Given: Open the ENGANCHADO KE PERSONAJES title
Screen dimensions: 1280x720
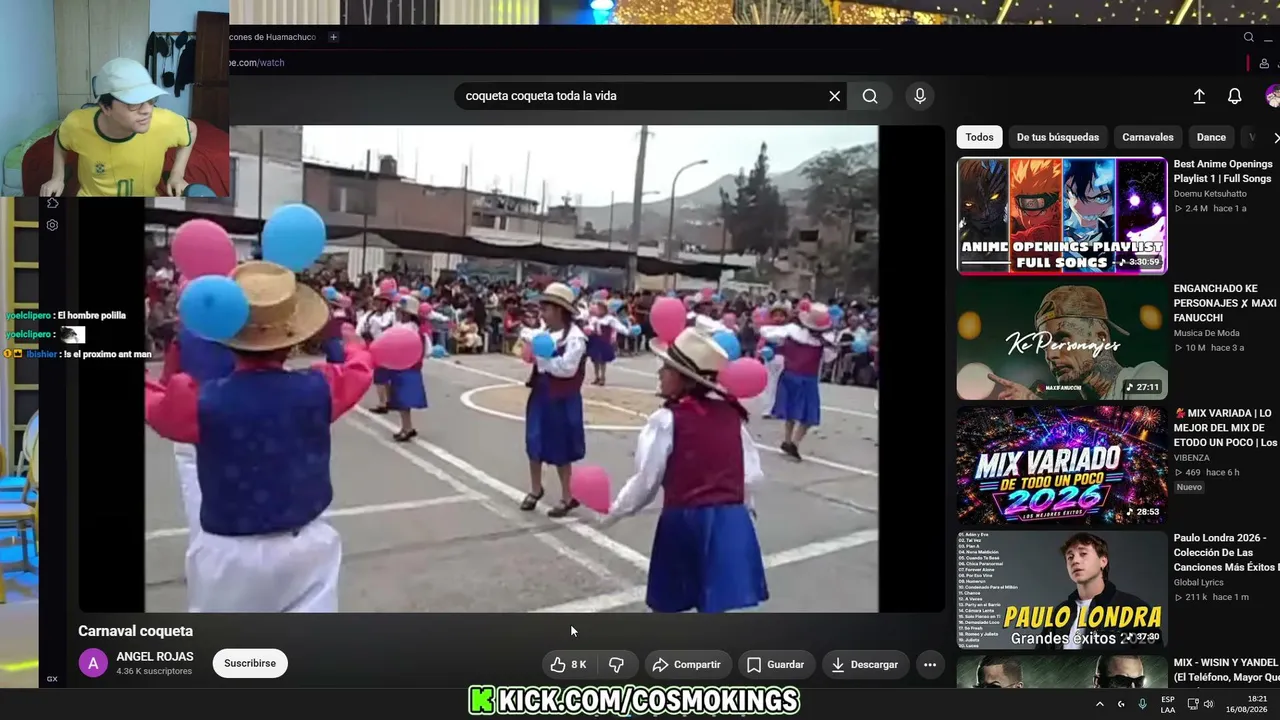Looking at the screenshot, I should coord(1226,303).
